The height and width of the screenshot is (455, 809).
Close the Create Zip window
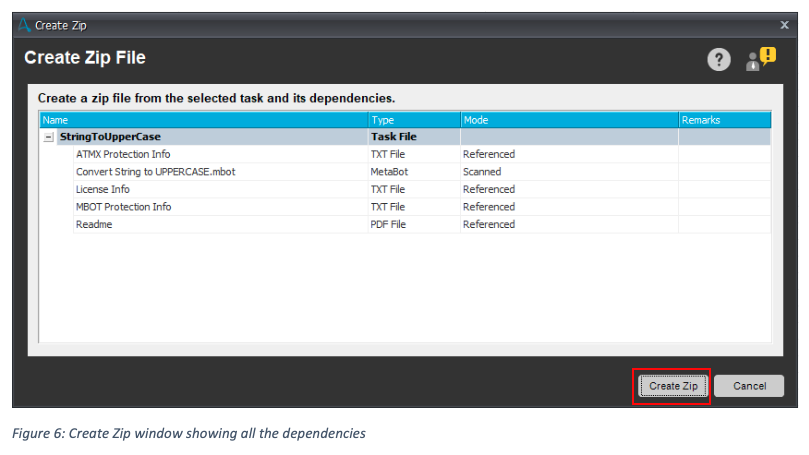[x=784, y=24]
